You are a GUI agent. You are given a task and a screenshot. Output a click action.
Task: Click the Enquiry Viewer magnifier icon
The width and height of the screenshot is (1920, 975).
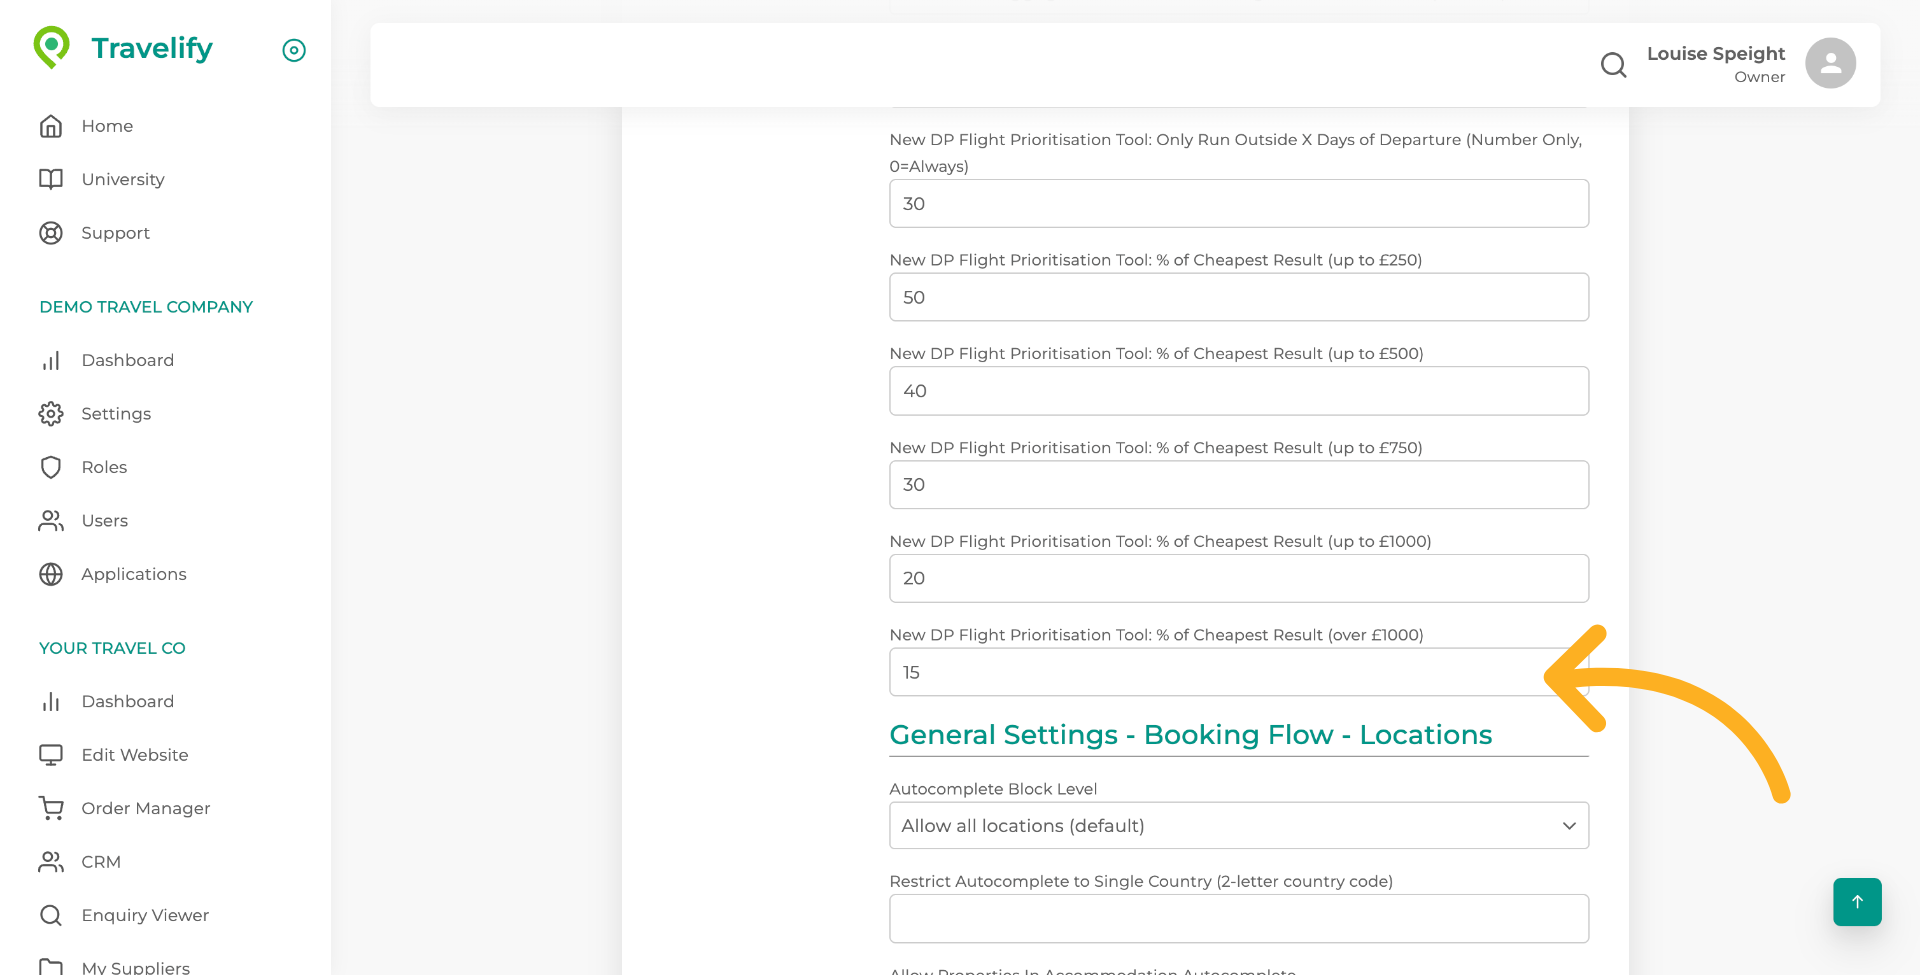52,915
